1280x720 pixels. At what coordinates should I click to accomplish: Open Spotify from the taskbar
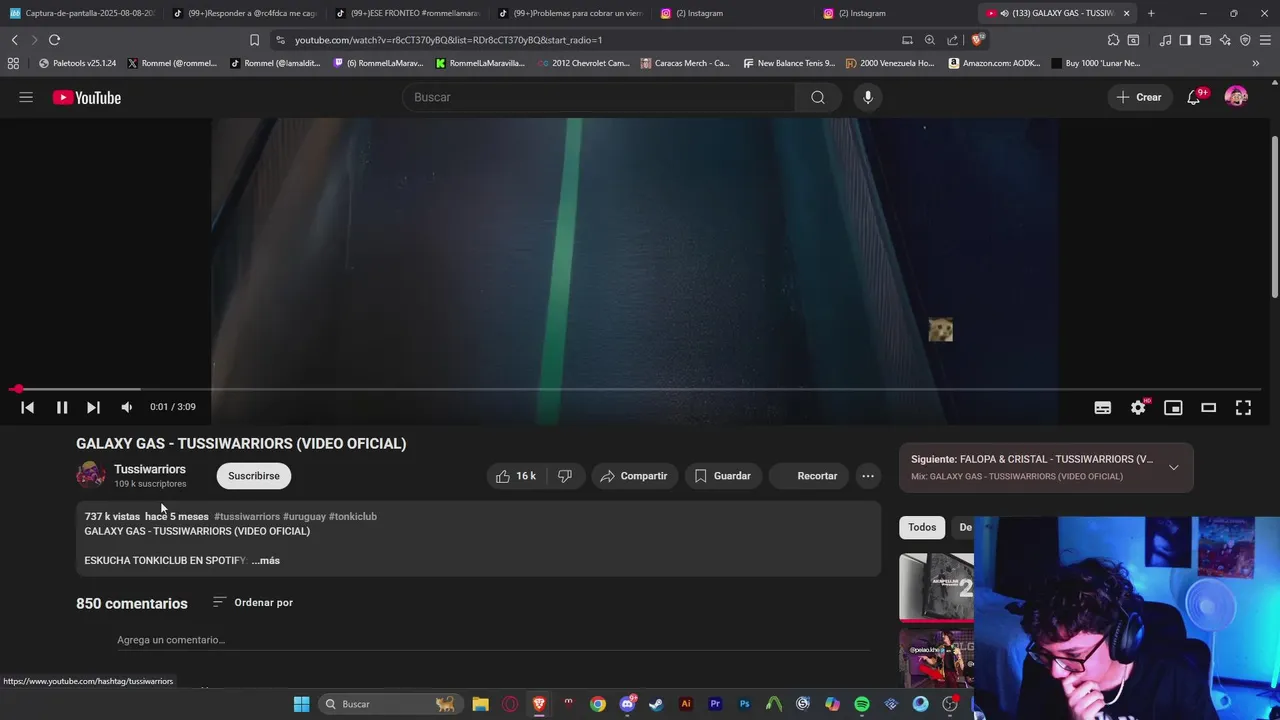coord(862,704)
